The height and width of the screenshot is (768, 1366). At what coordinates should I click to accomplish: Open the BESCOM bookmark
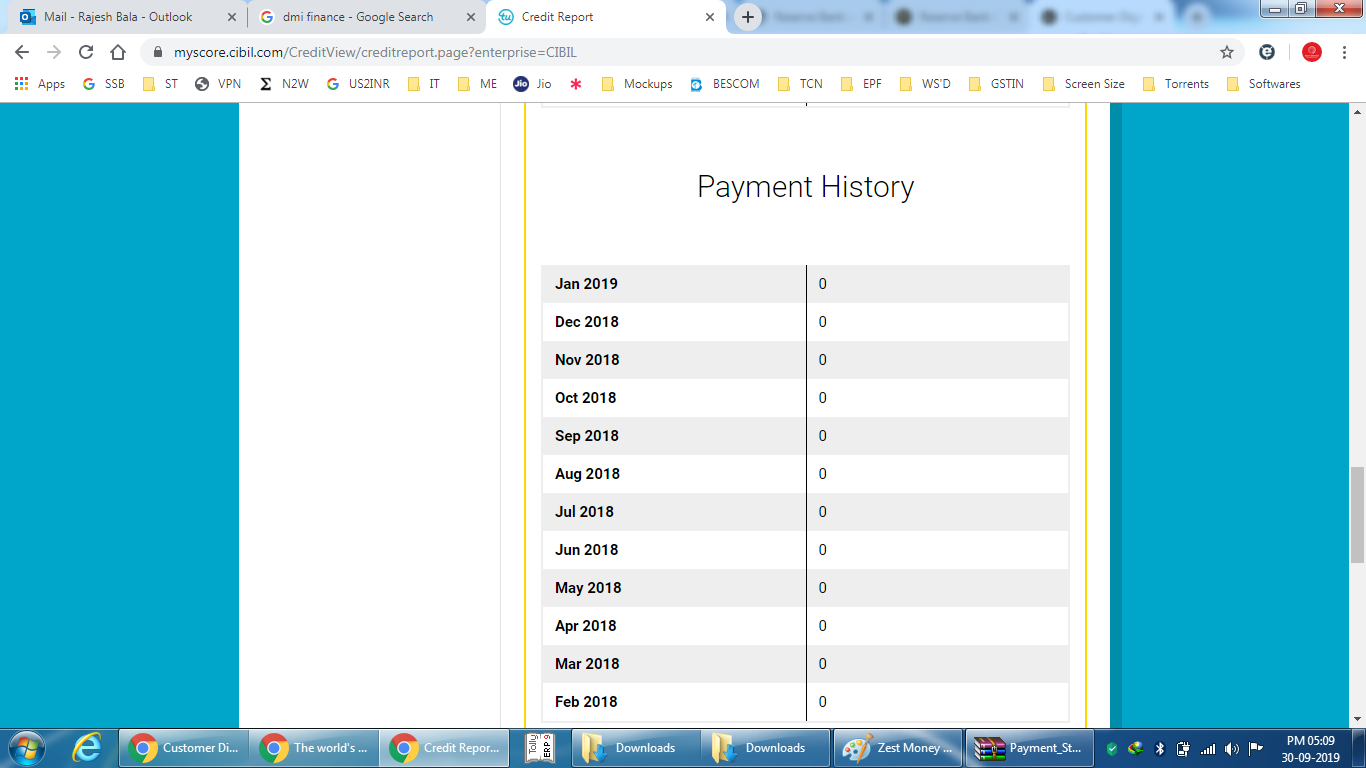(725, 84)
